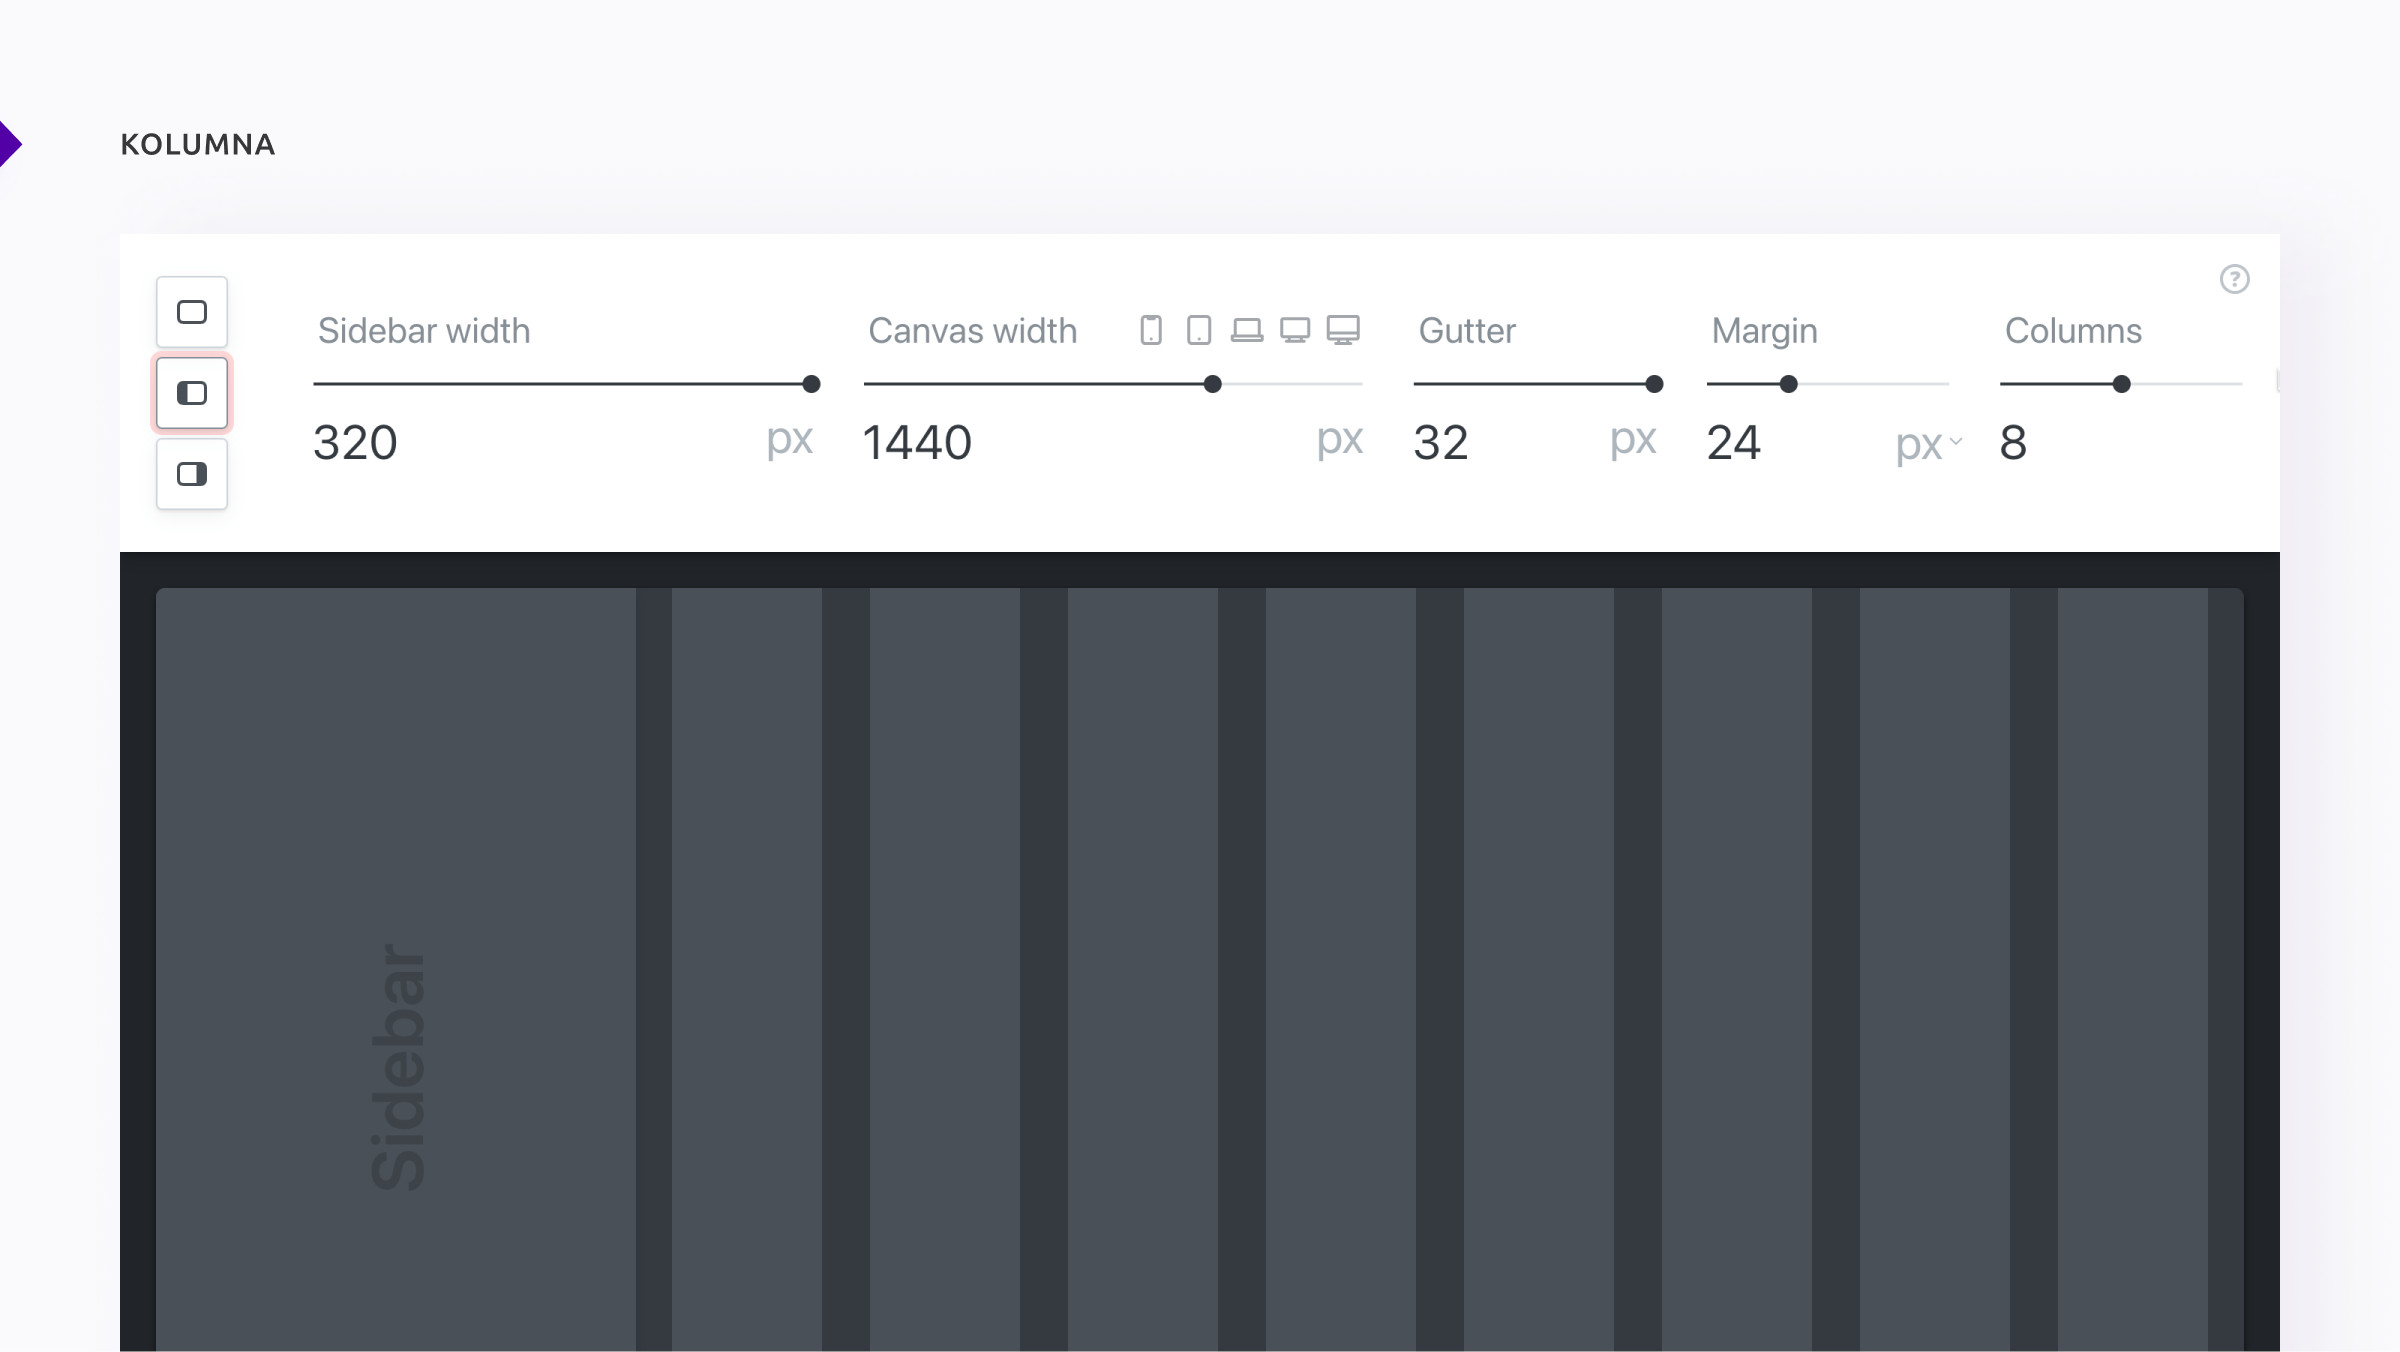2400x1352 pixels.
Task: Click the KOLUMNA brand title
Action: [x=198, y=145]
